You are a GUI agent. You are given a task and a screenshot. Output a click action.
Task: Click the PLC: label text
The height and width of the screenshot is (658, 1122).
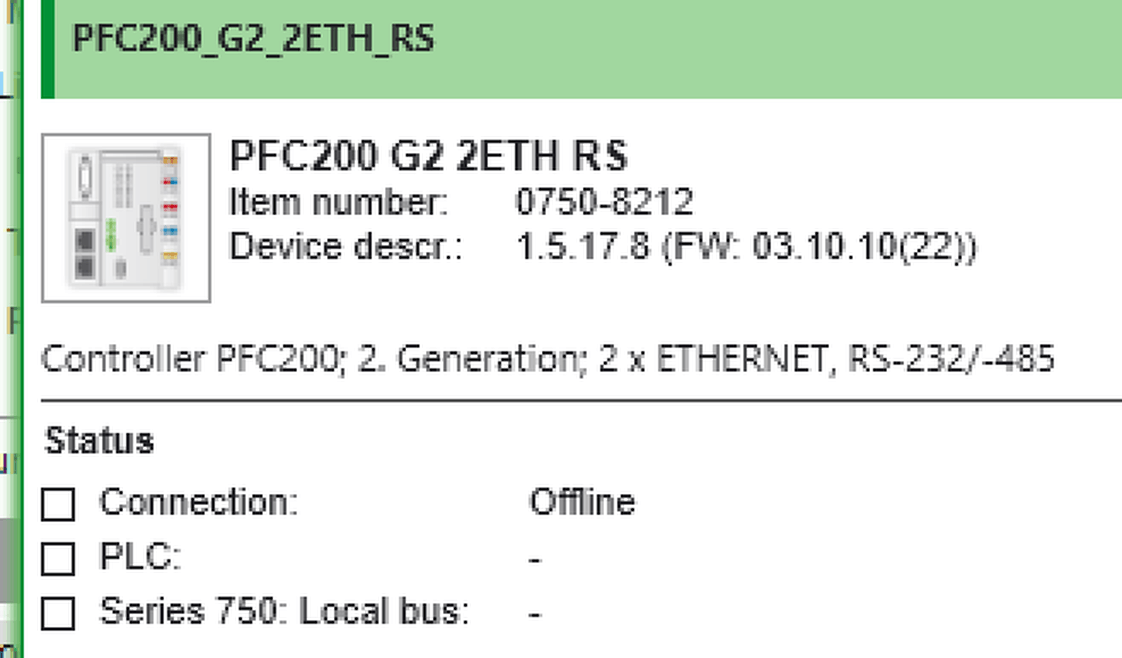click(x=140, y=556)
